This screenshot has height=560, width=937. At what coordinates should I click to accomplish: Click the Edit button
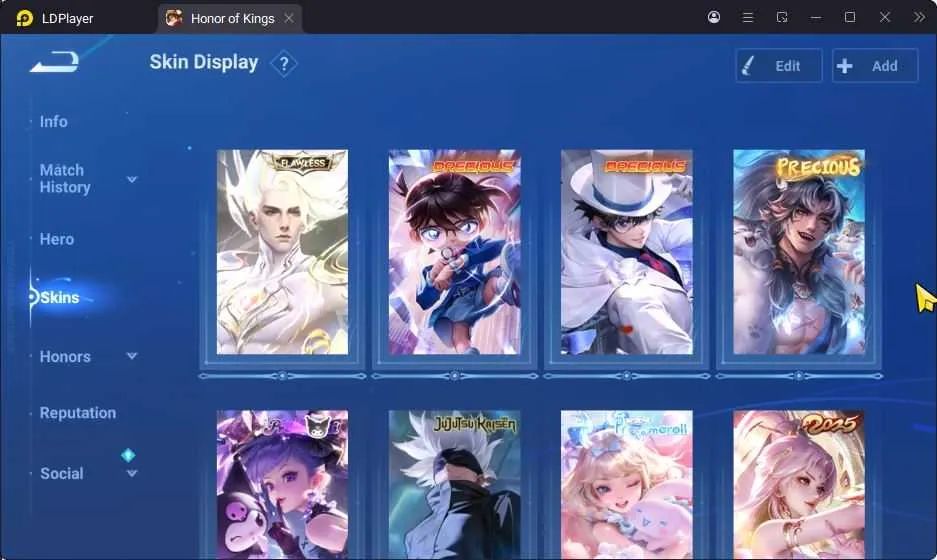pyautogui.click(x=779, y=66)
